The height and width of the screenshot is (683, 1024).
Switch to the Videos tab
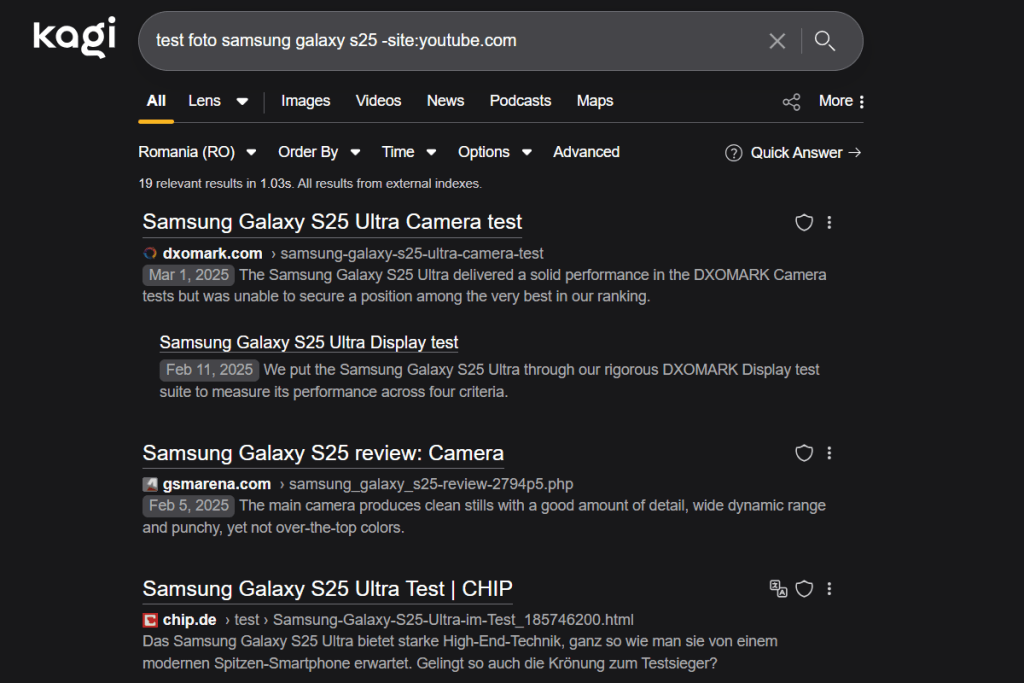[378, 101]
